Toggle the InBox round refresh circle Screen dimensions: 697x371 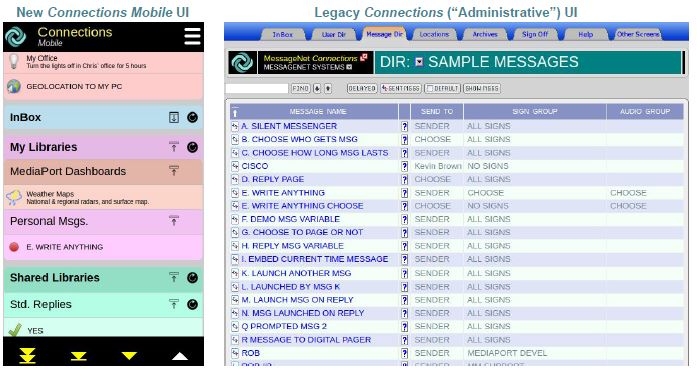(x=192, y=117)
